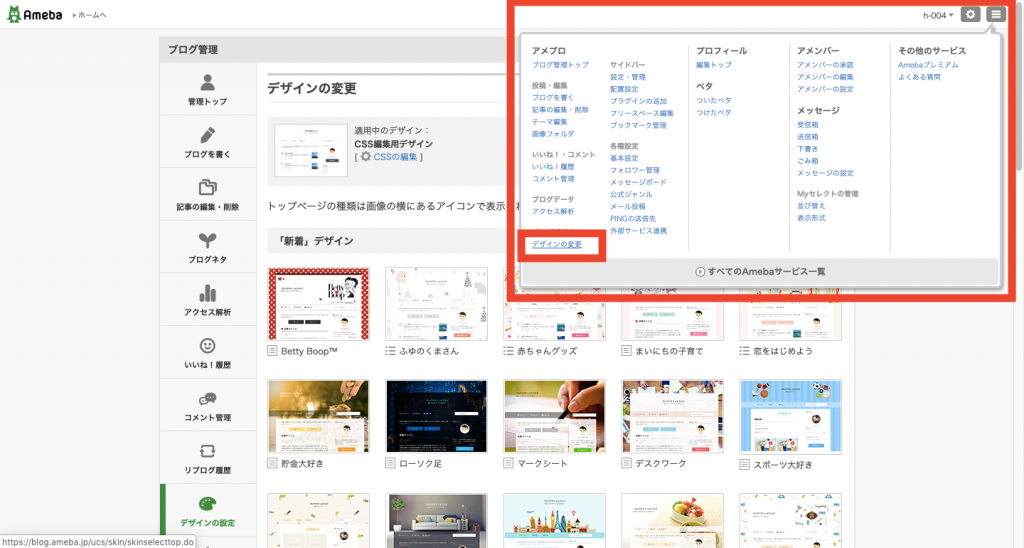Click the Ameba logo

tap(36, 16)
